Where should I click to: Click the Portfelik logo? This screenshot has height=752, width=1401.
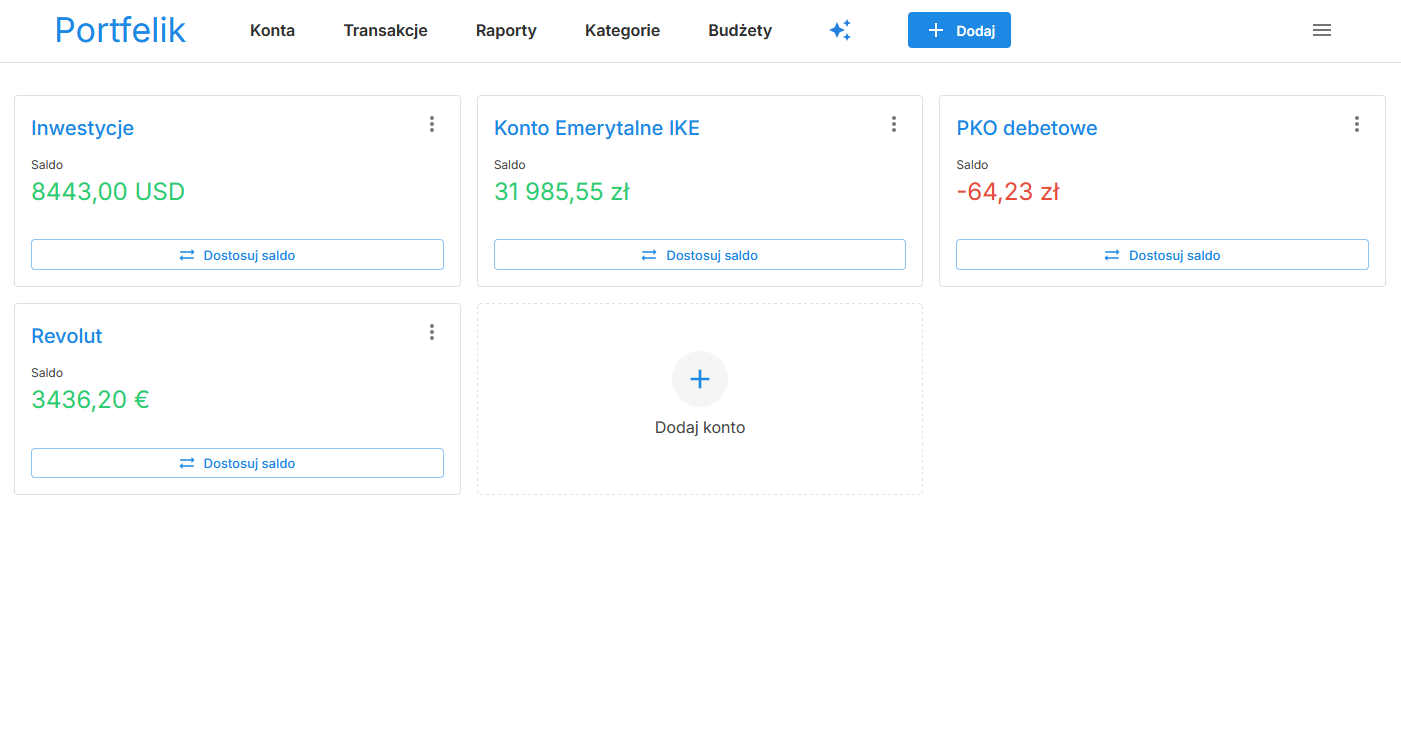[120, 30]
